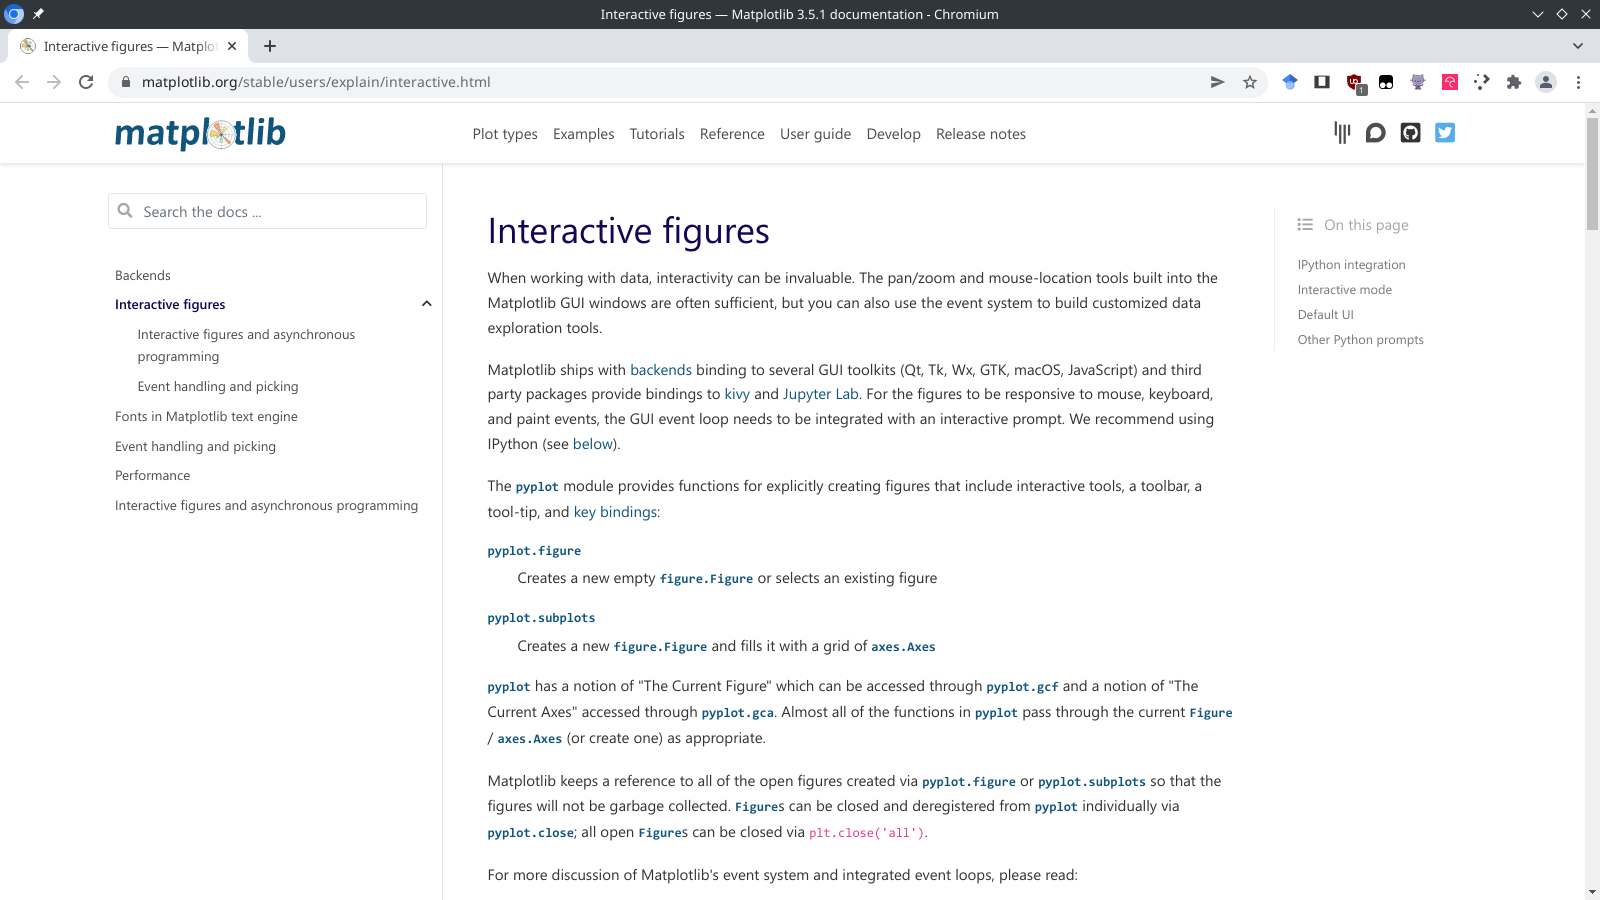Open the Release notes nav item

pos(981,134)
